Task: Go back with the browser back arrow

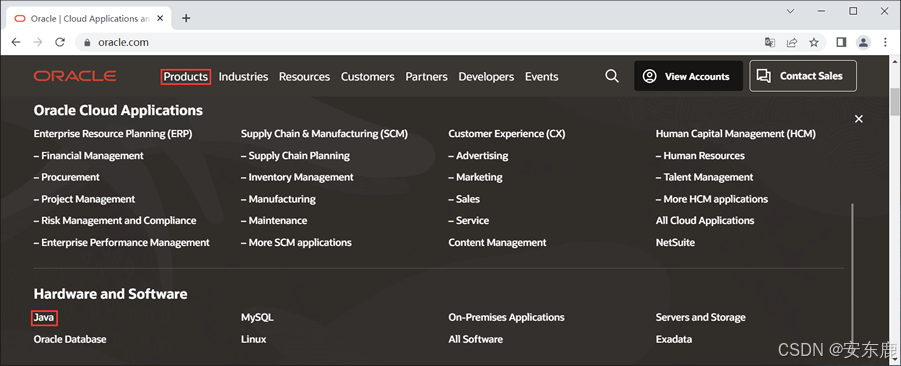Action: (16, 42)
